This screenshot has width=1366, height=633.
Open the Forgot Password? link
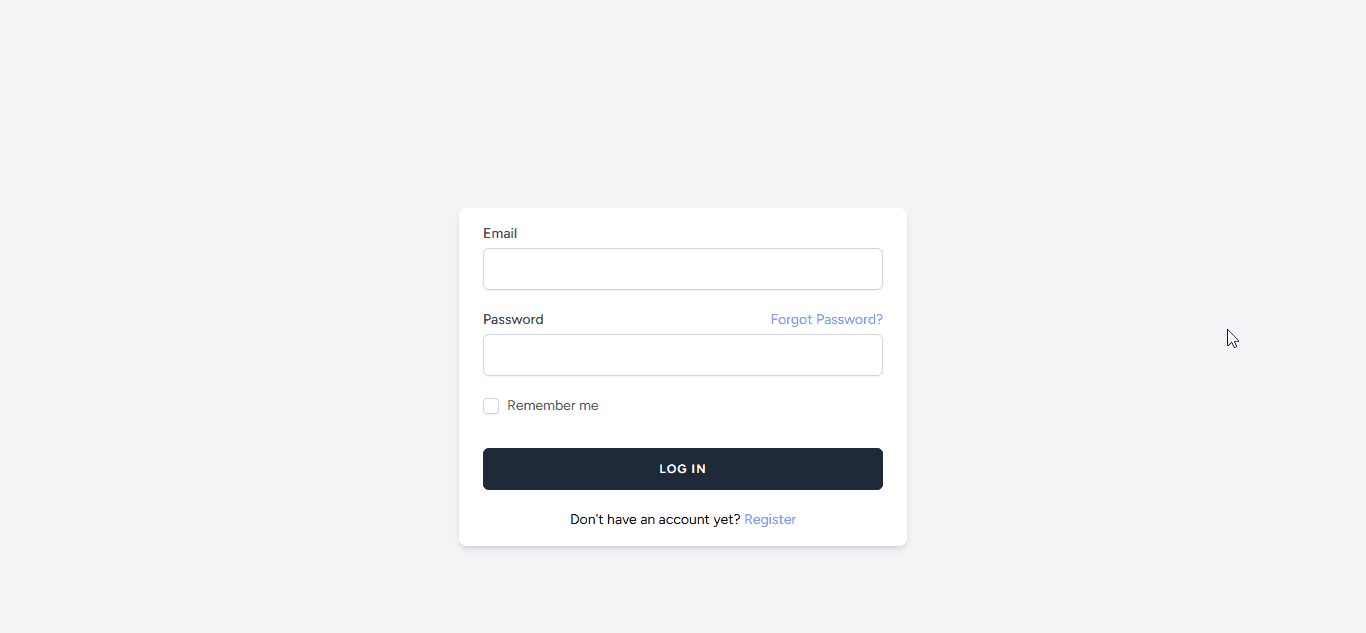(x=826, y=320)
